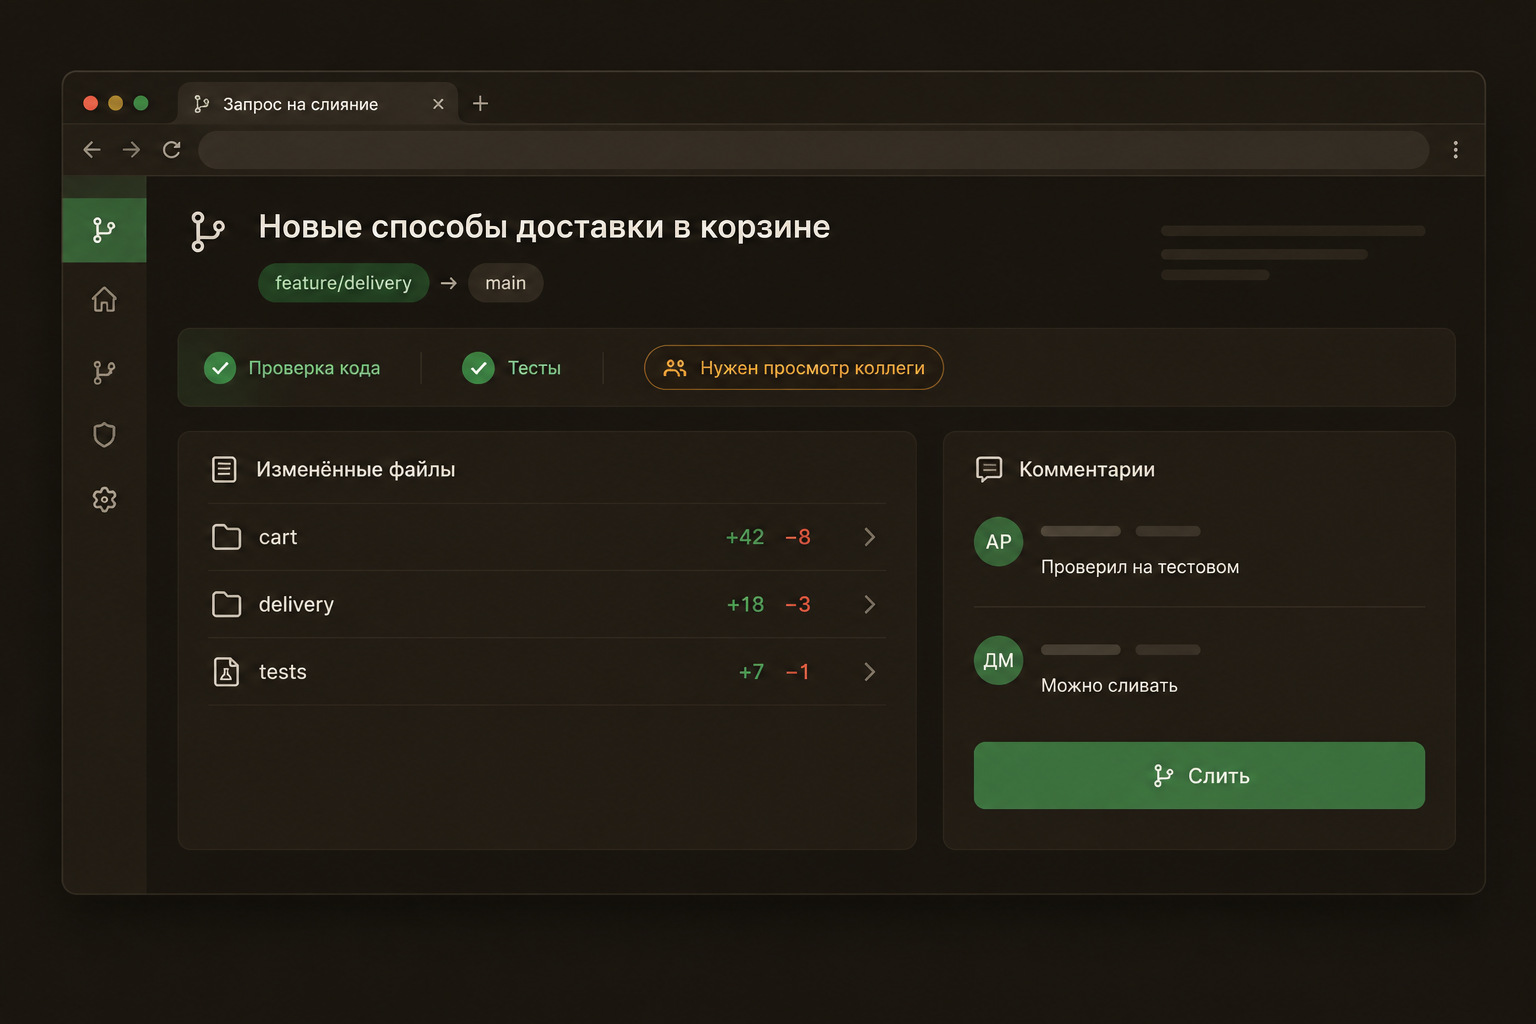Click the Изменённые файлы list icon
Screen dimensions: 1536x1024
click(224, 469)
